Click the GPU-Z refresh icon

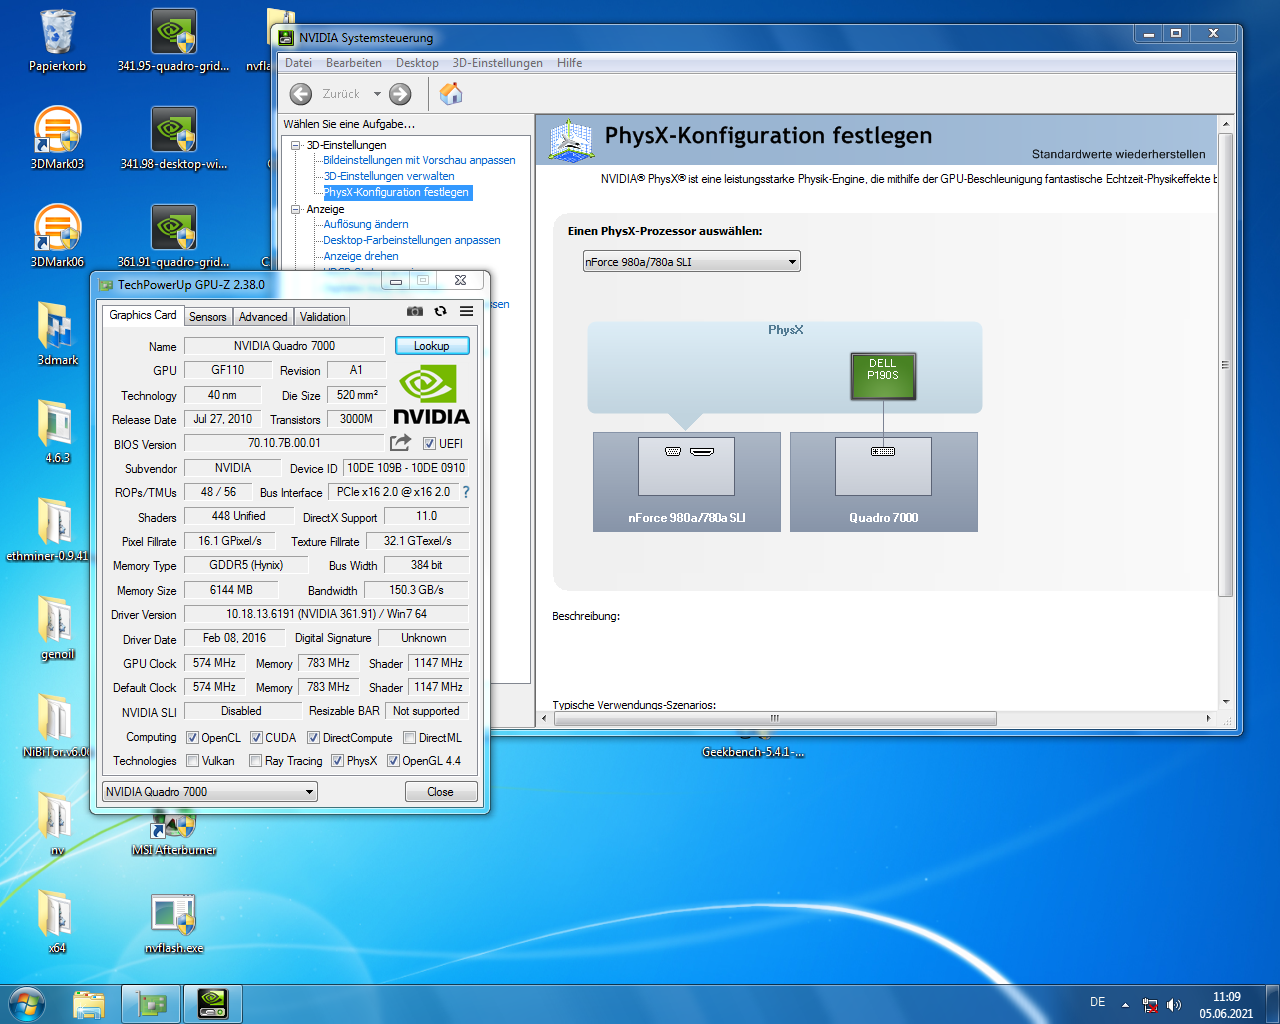[440, 311]
